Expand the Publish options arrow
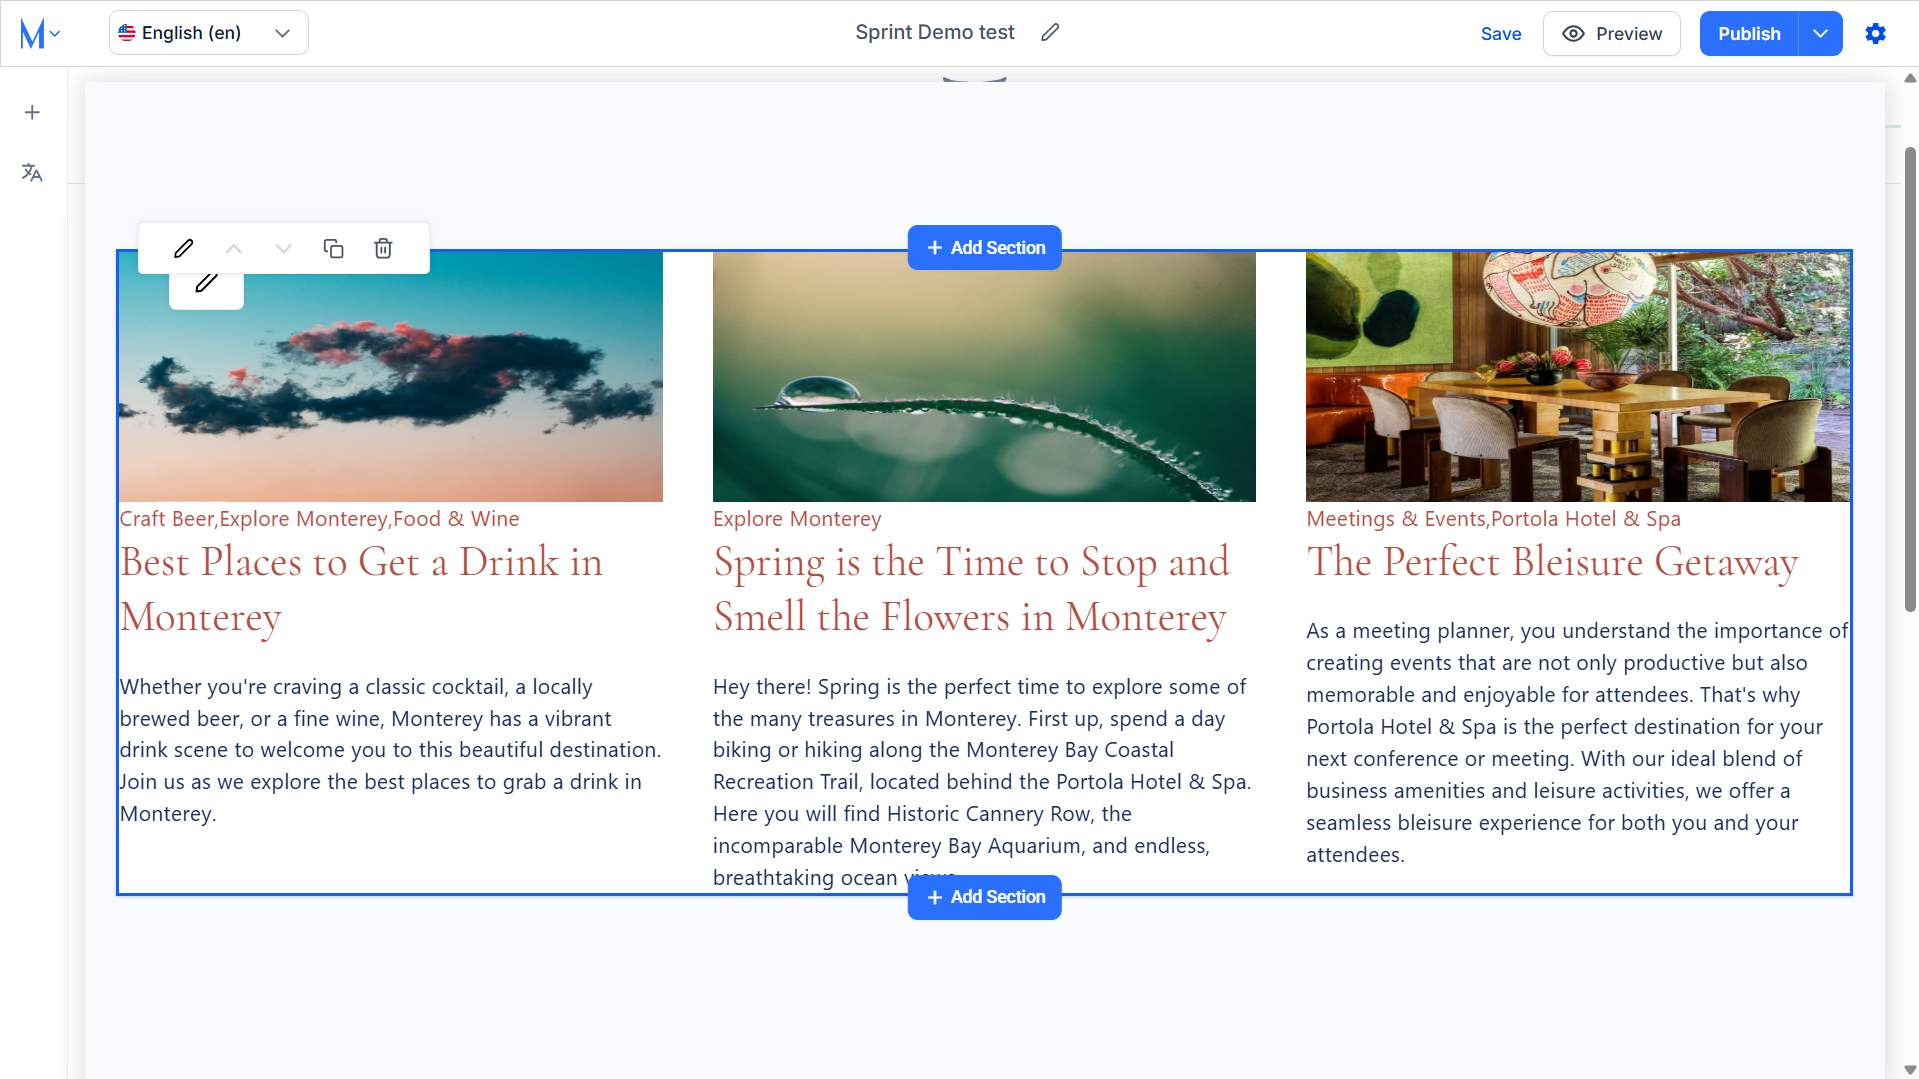The image size is (1919, 1079). coord(1820,34)
